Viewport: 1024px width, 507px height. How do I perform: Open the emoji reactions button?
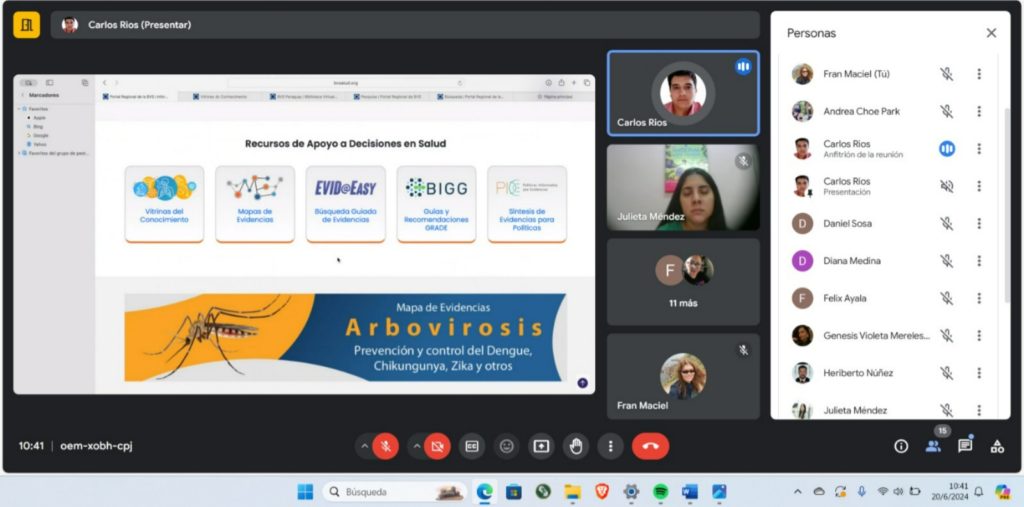coord(507,446)
